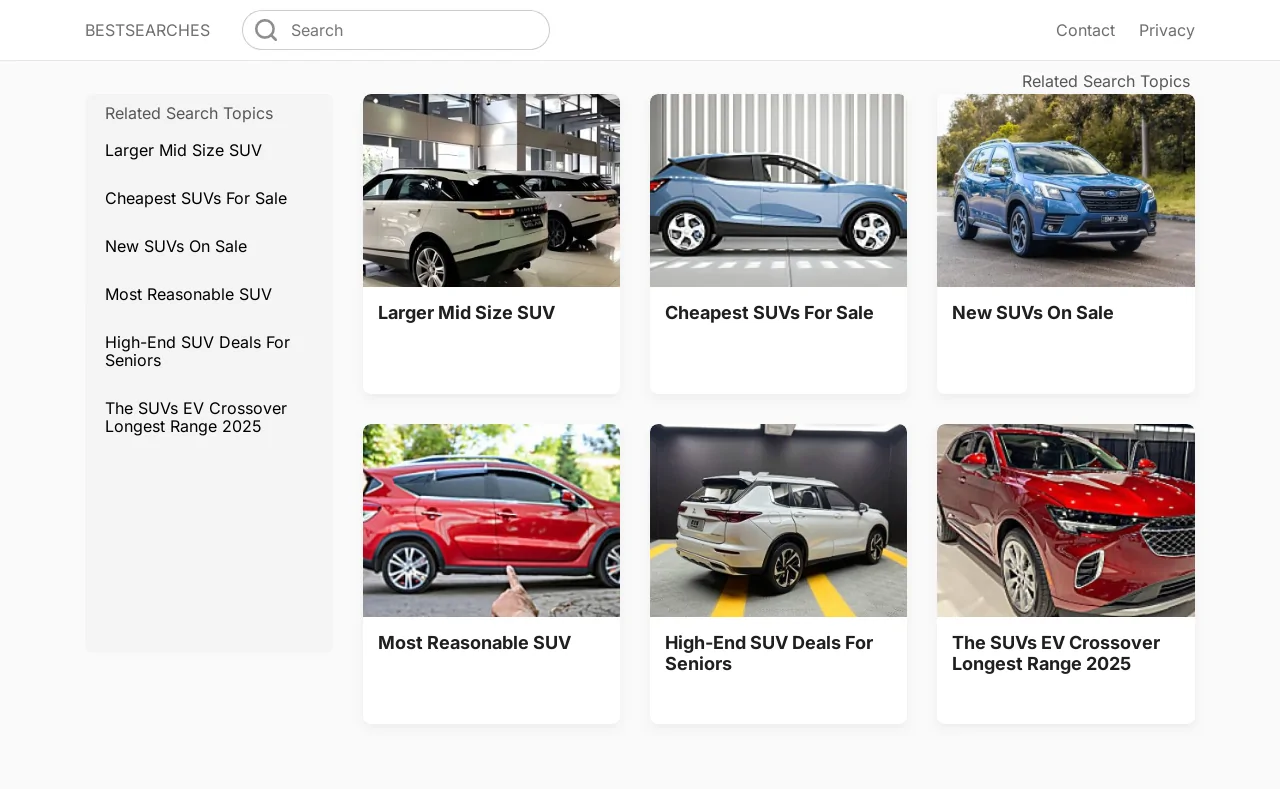Open the Contact page link
This screenshot has height=789, width=1280.
(x=1085, y=30)
